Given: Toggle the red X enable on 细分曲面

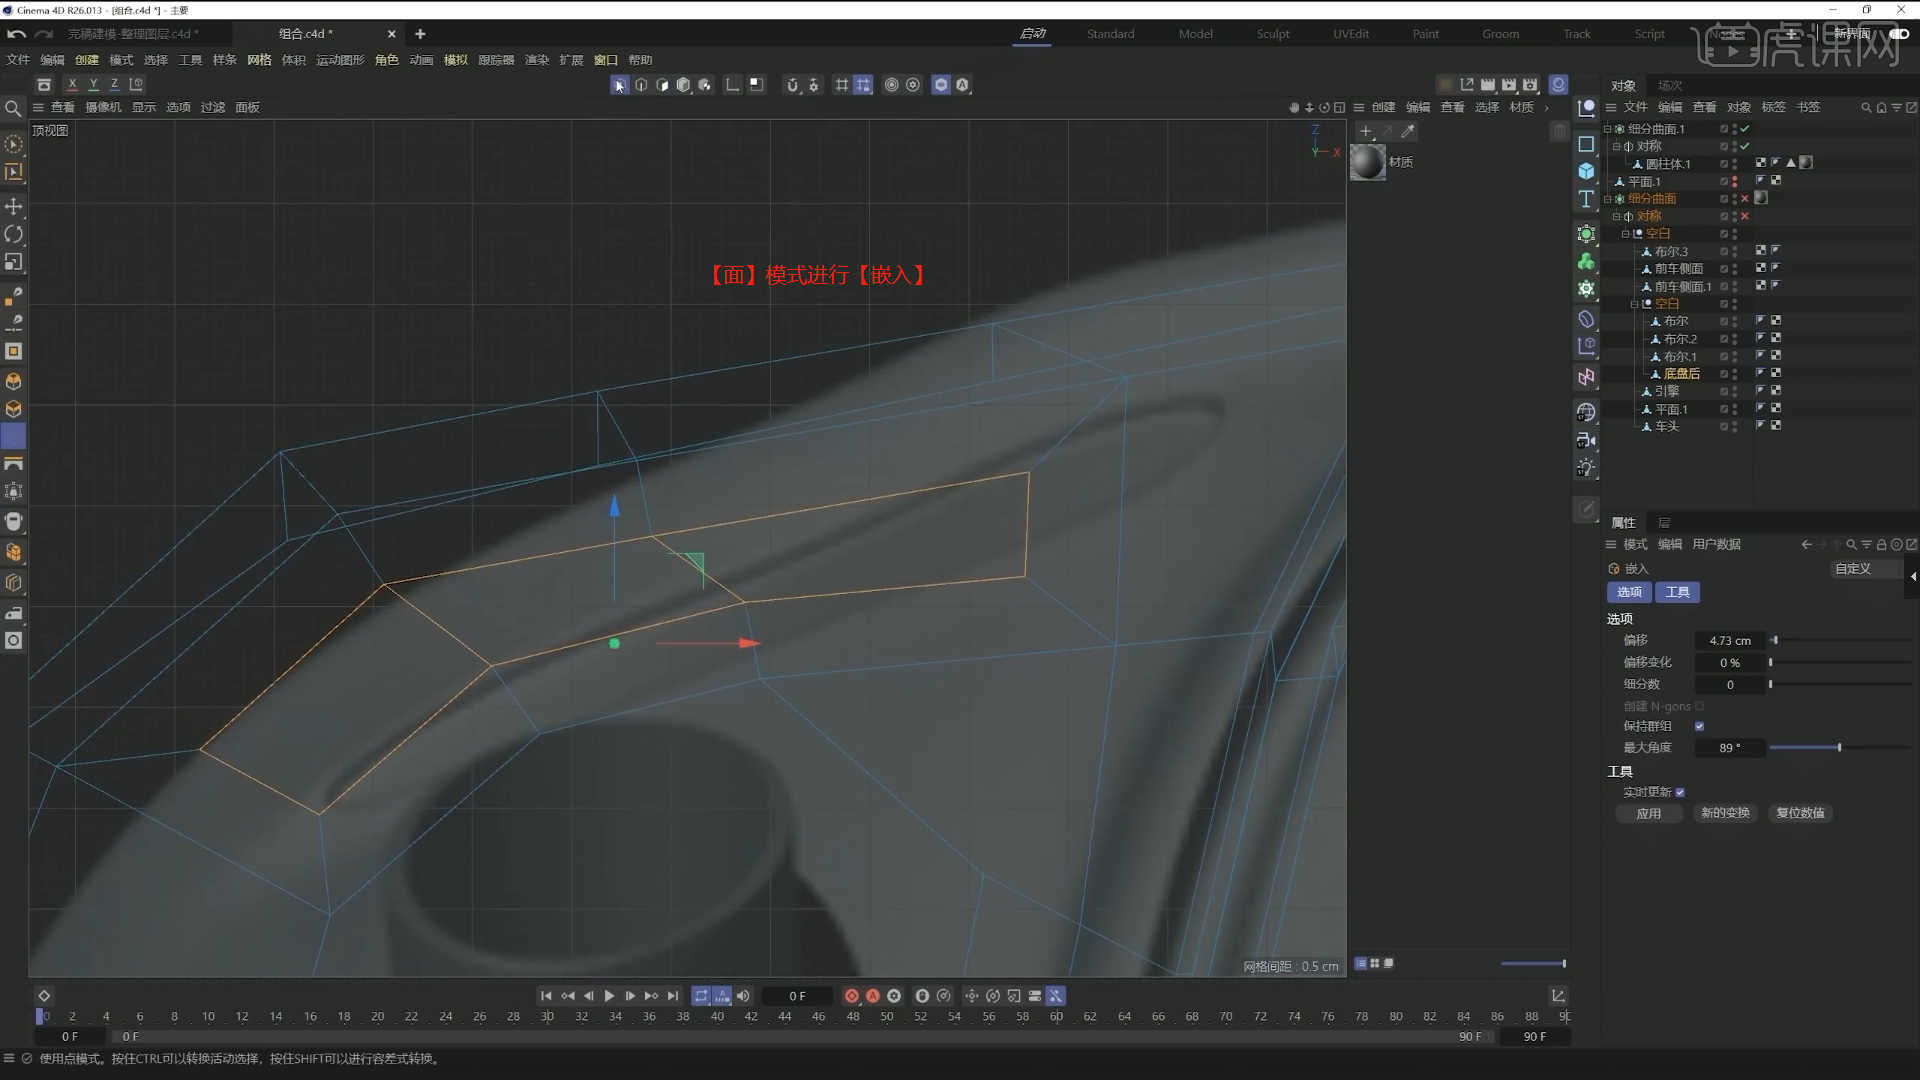Looking at the screenshot, I should pos(1745,199).
